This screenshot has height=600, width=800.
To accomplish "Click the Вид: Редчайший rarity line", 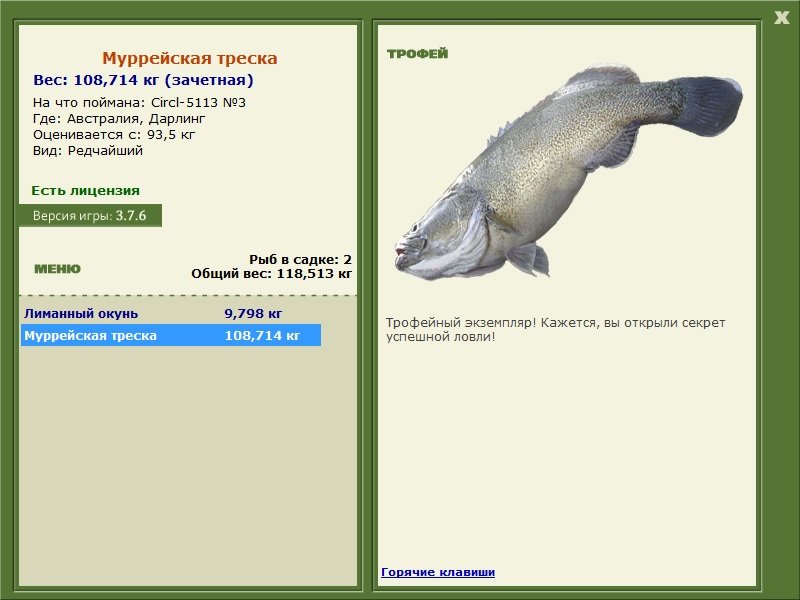I will point(88,151).
